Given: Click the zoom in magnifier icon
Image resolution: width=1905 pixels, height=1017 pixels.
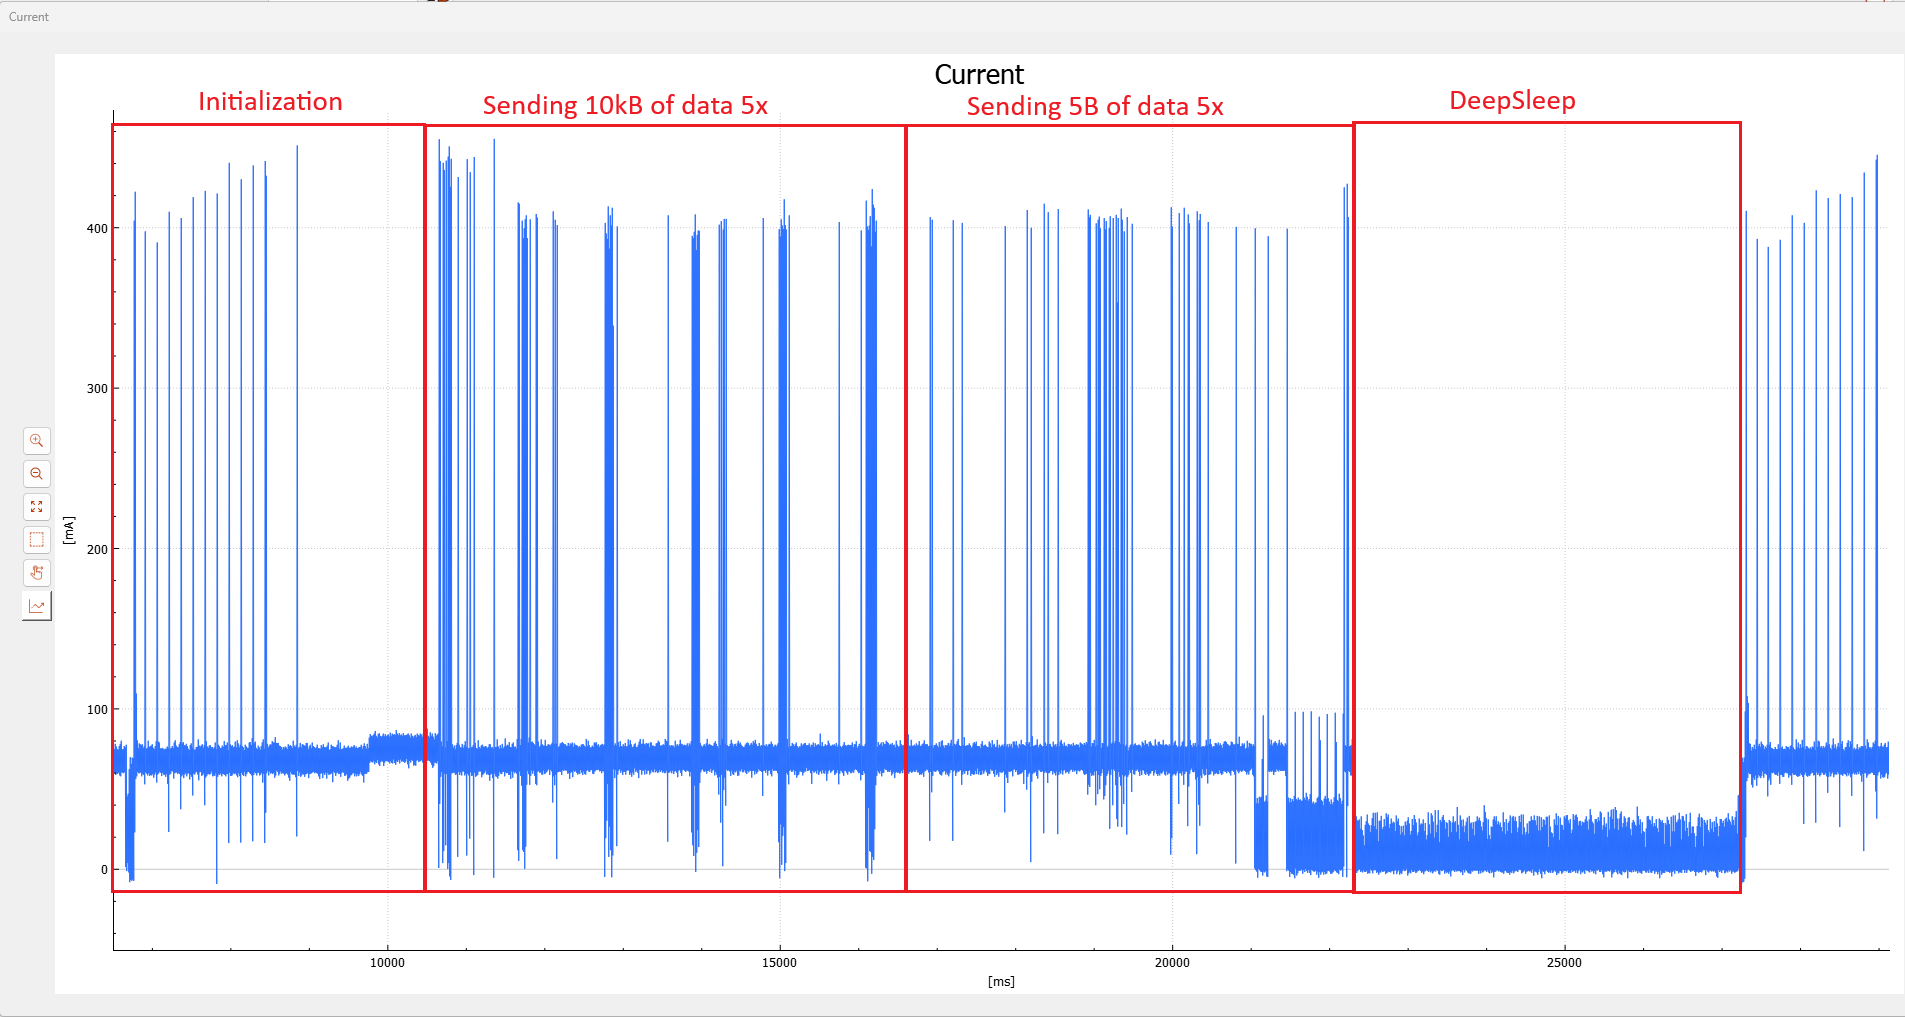Looking at the screenshot, I should click(x=37, y=441).
